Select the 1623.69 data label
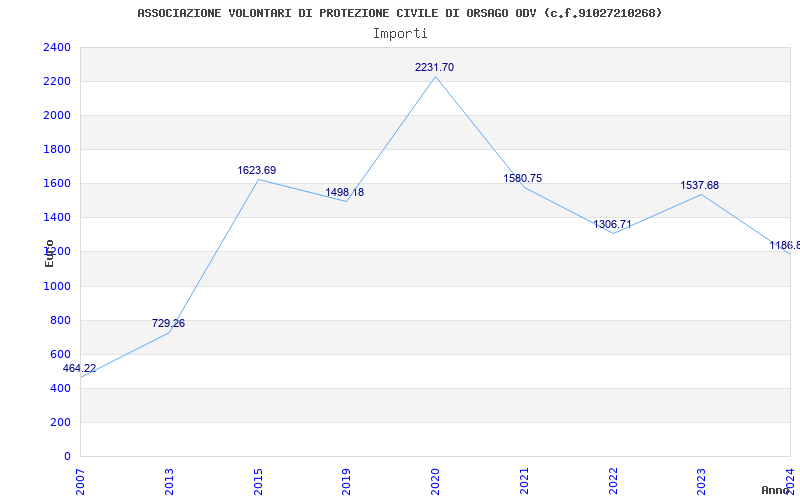Image resolution: width=800 pixels, height=500 pixels. click(257, 170)
